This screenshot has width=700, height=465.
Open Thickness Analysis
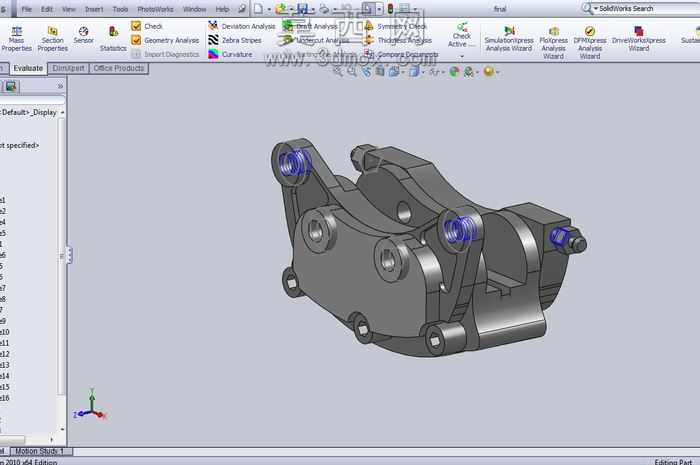[397, 40]
